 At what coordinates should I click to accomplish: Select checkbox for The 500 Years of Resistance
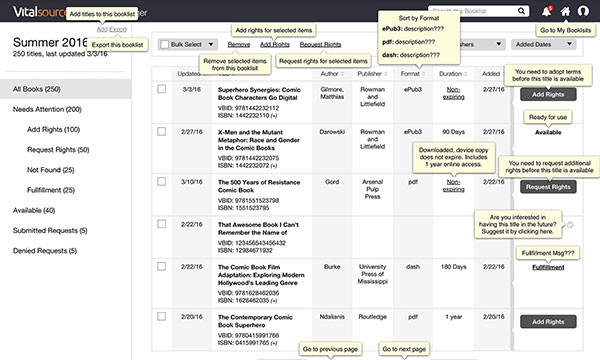coord(161,181)
